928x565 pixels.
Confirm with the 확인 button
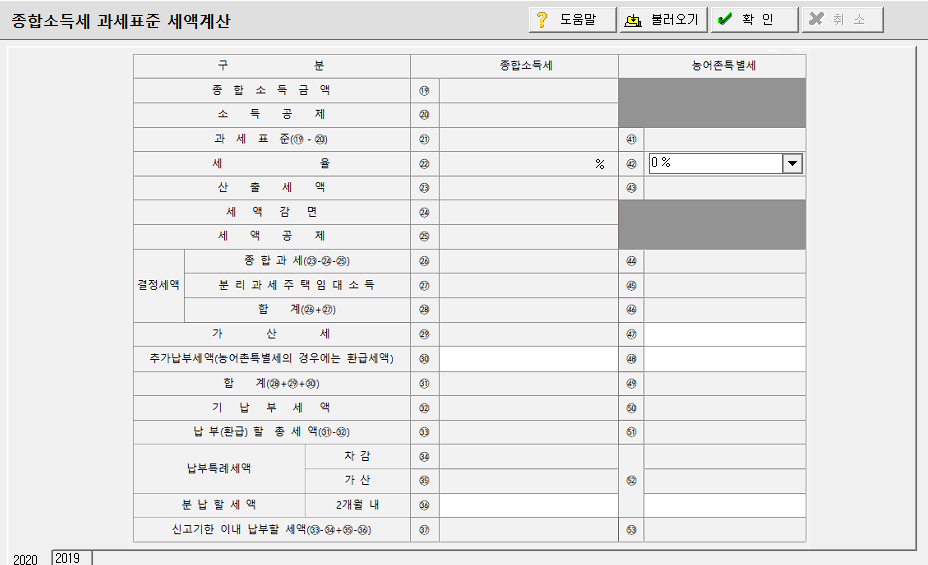(x=755, y=20)
